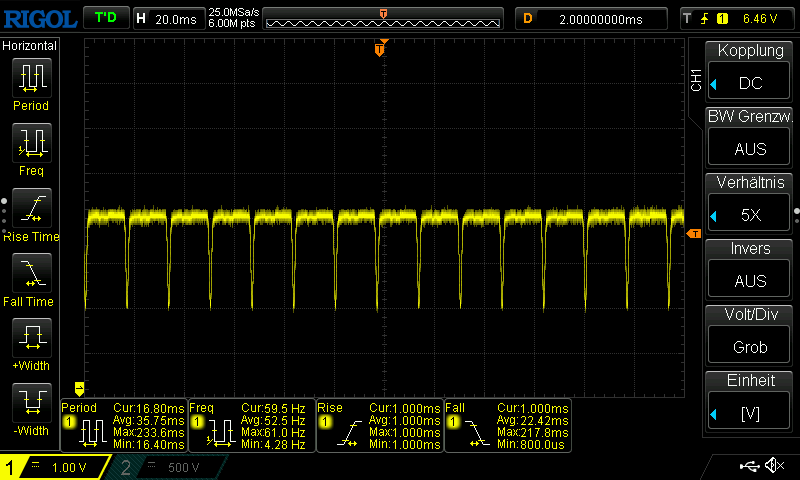Click the Period measurement result box

tap(124, 425)
